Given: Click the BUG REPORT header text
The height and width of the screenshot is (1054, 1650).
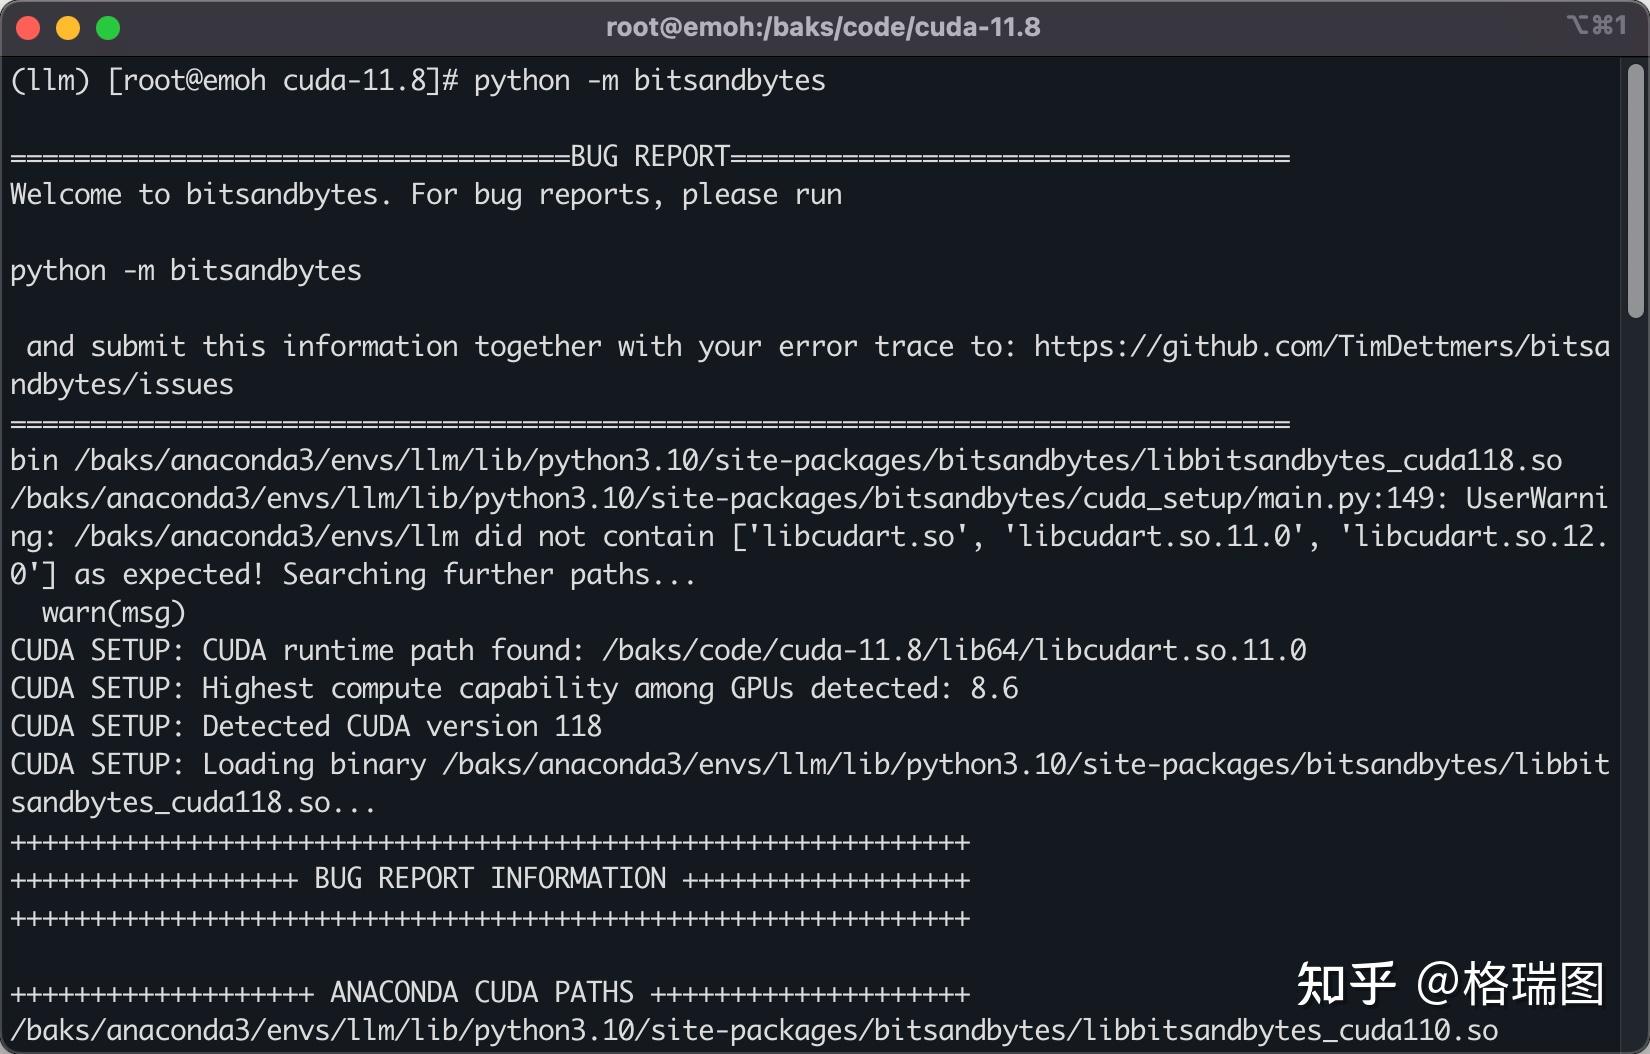Looking at the screenshot, I should point(650,157).
